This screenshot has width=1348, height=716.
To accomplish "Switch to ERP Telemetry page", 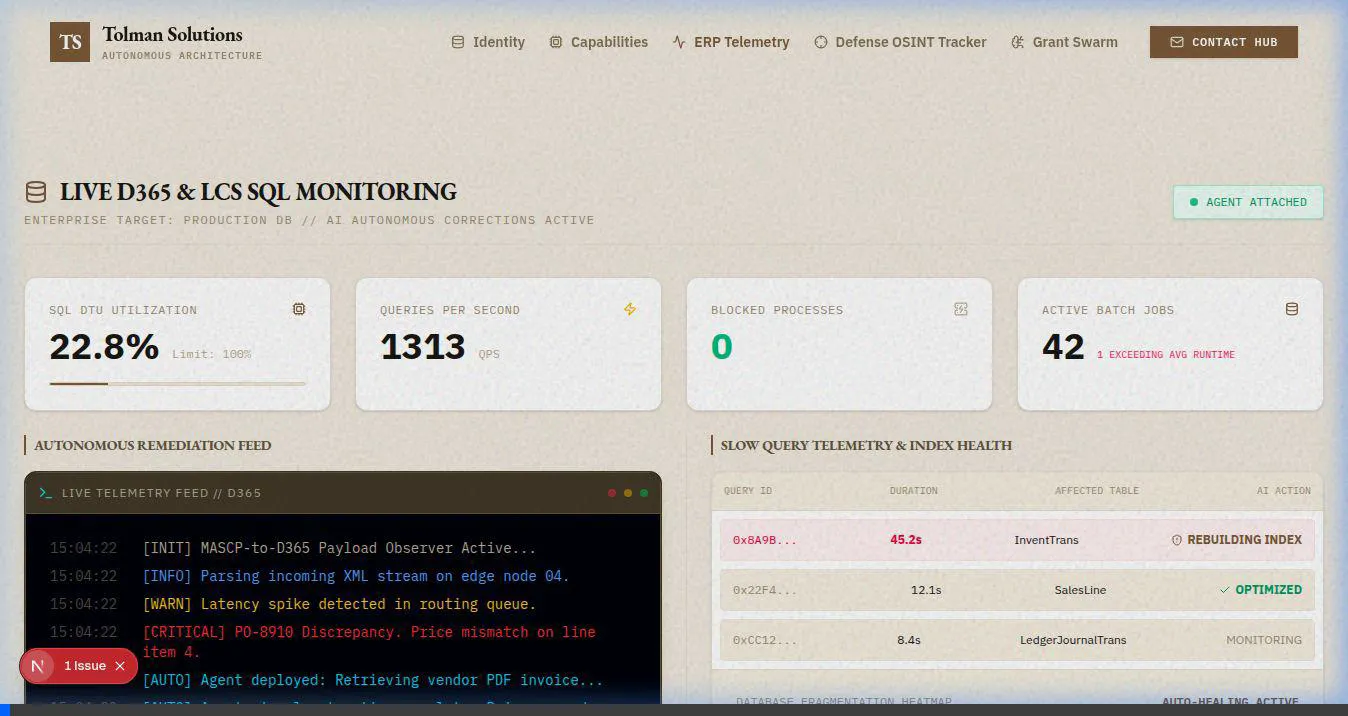I will (730, 42).
